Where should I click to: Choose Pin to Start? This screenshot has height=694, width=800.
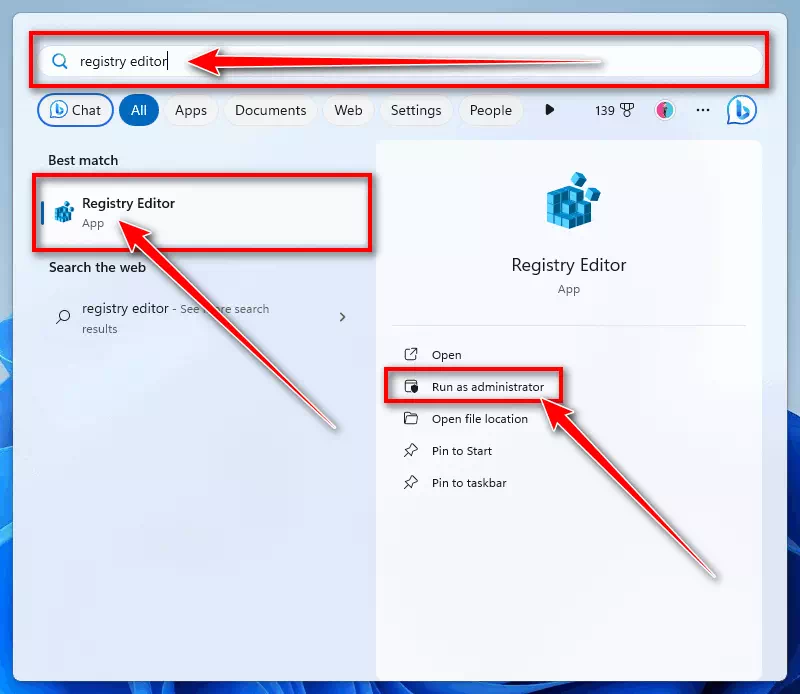[x=462, y=451]
